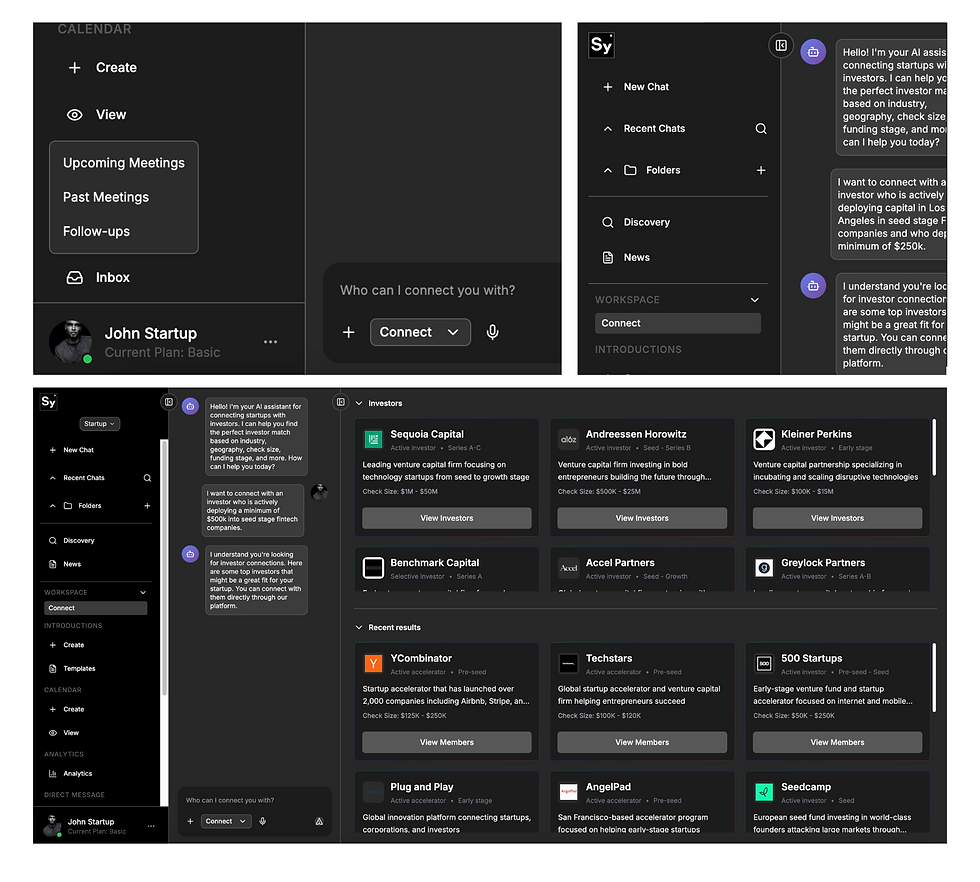
Task: Click the Sequoia Capital logo icon
Action: [x=373, y=439]
